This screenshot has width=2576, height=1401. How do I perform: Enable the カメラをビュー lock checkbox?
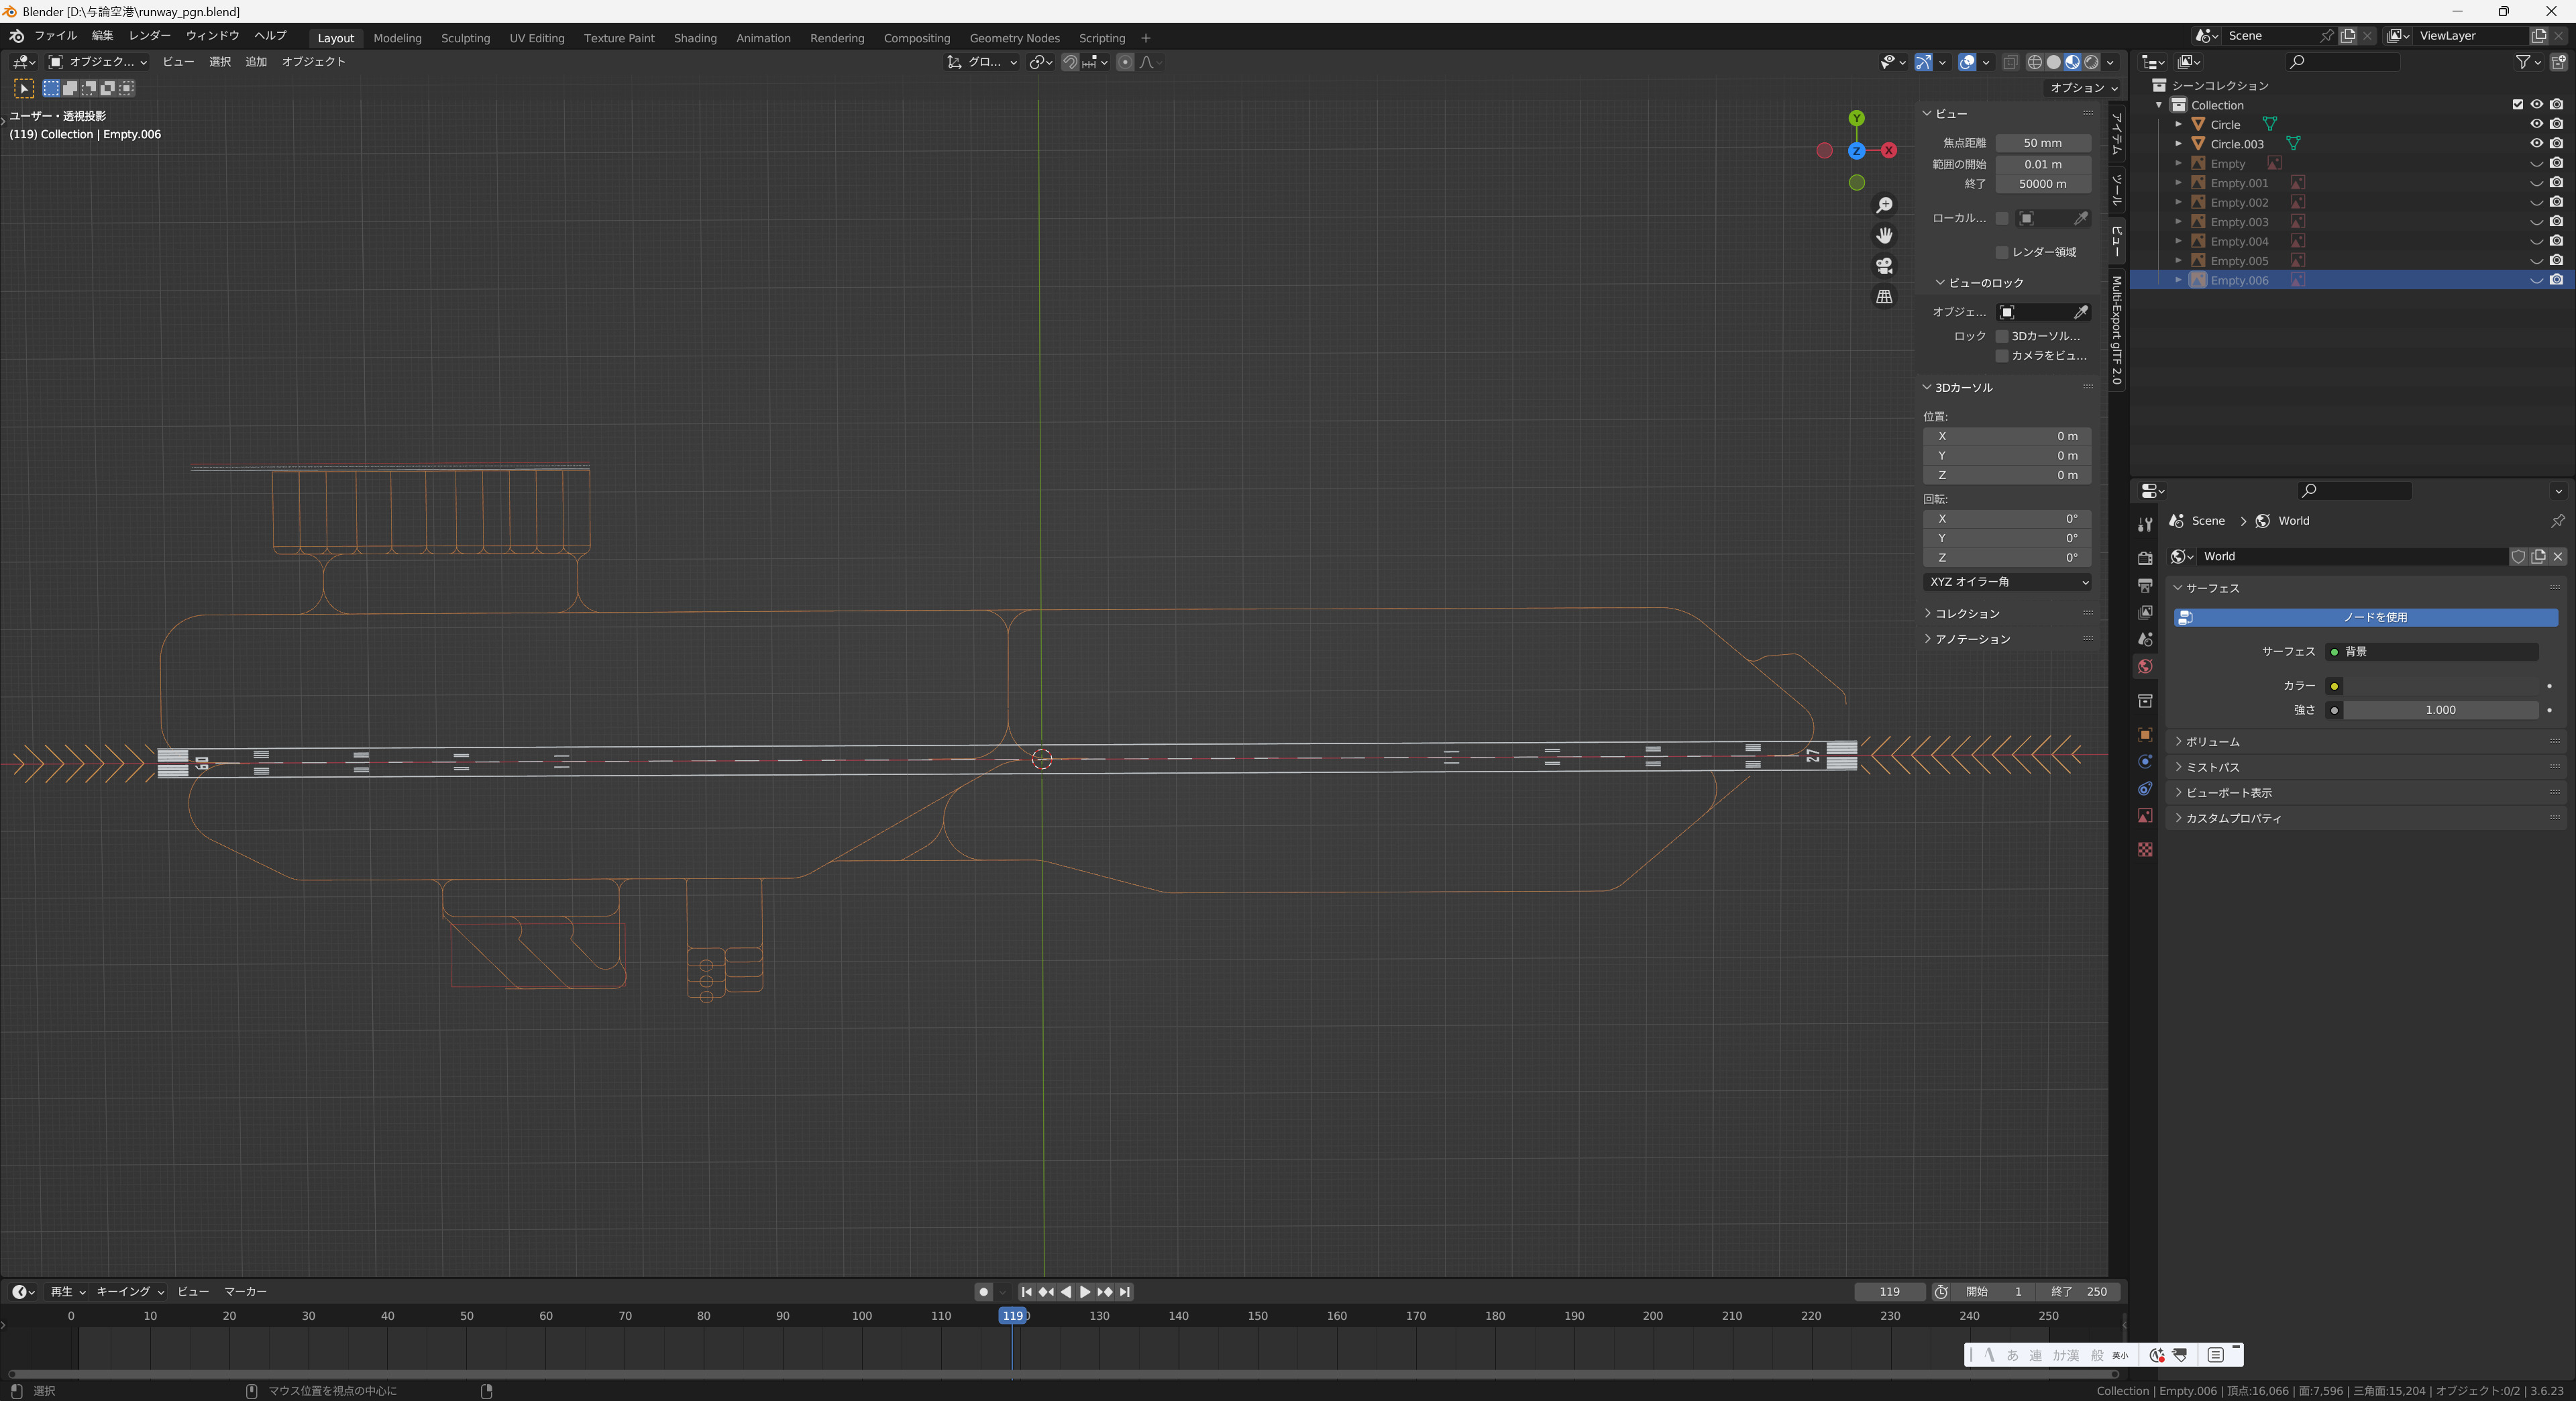(x=2002, y=356)
